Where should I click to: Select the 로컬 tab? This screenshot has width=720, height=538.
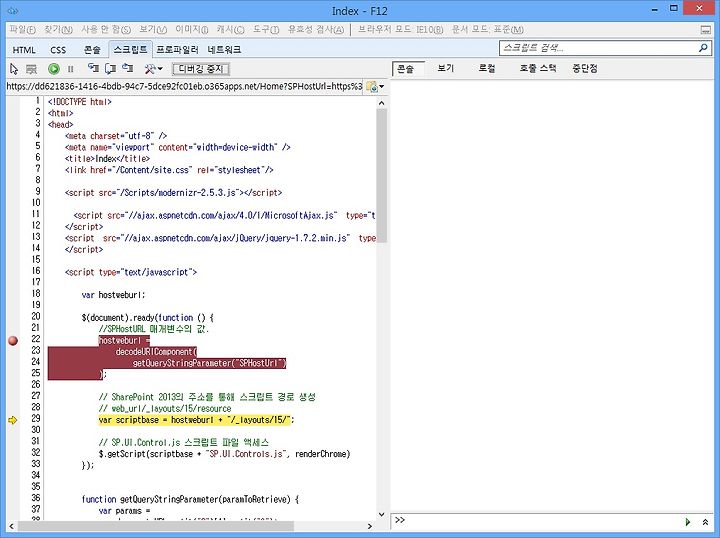487,68
